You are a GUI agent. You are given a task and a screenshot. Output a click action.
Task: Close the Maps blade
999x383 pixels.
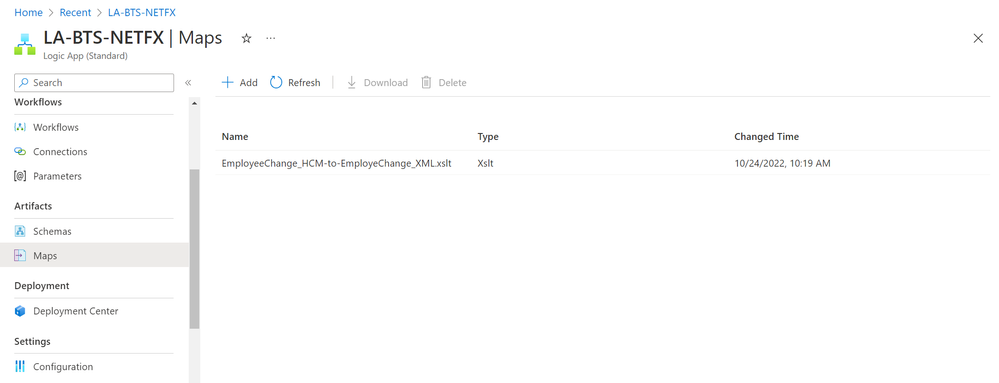tap(978, 38)
